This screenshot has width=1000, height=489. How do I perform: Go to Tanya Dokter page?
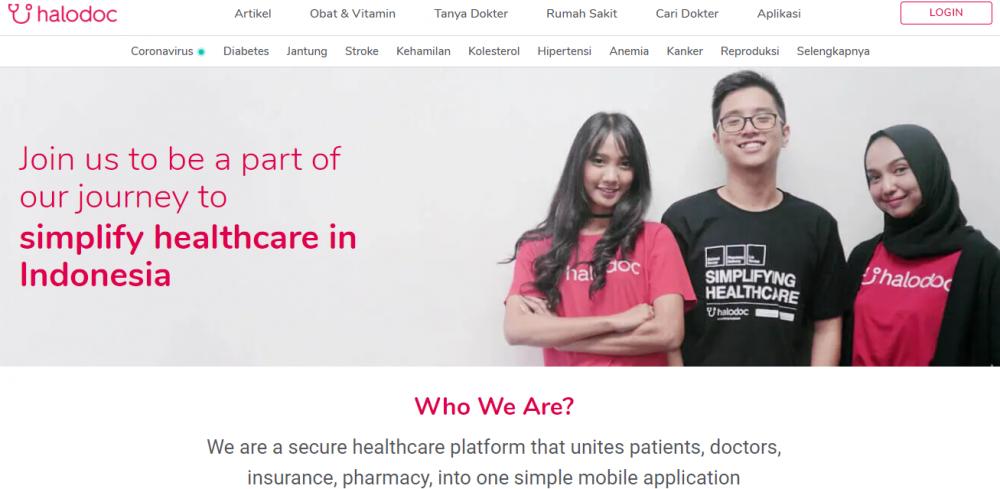(471, 13)
